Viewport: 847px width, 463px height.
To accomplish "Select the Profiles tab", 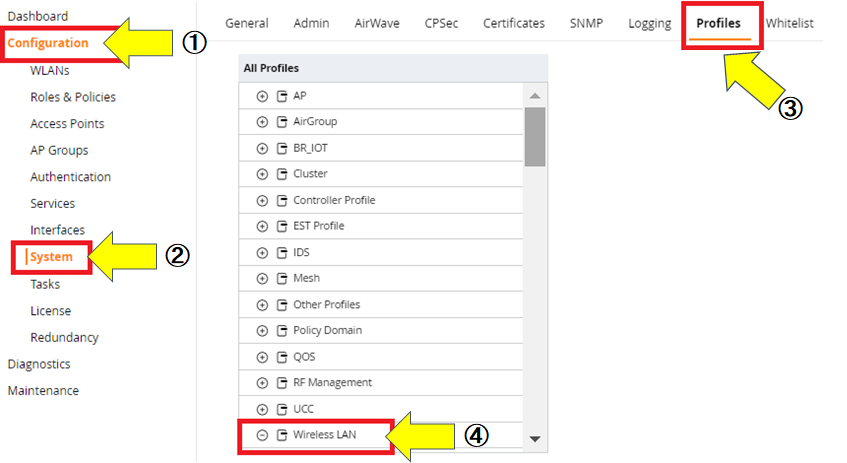I will (718, 23).
